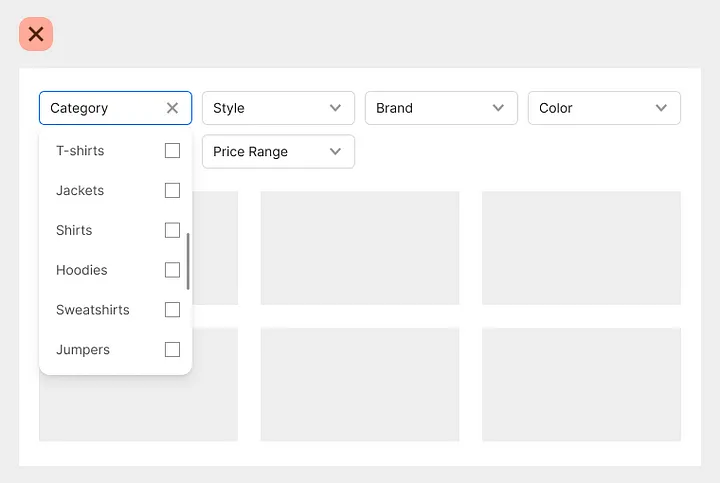Open the Color filter dropdown
Screen dimensions: 720x483
604,108
